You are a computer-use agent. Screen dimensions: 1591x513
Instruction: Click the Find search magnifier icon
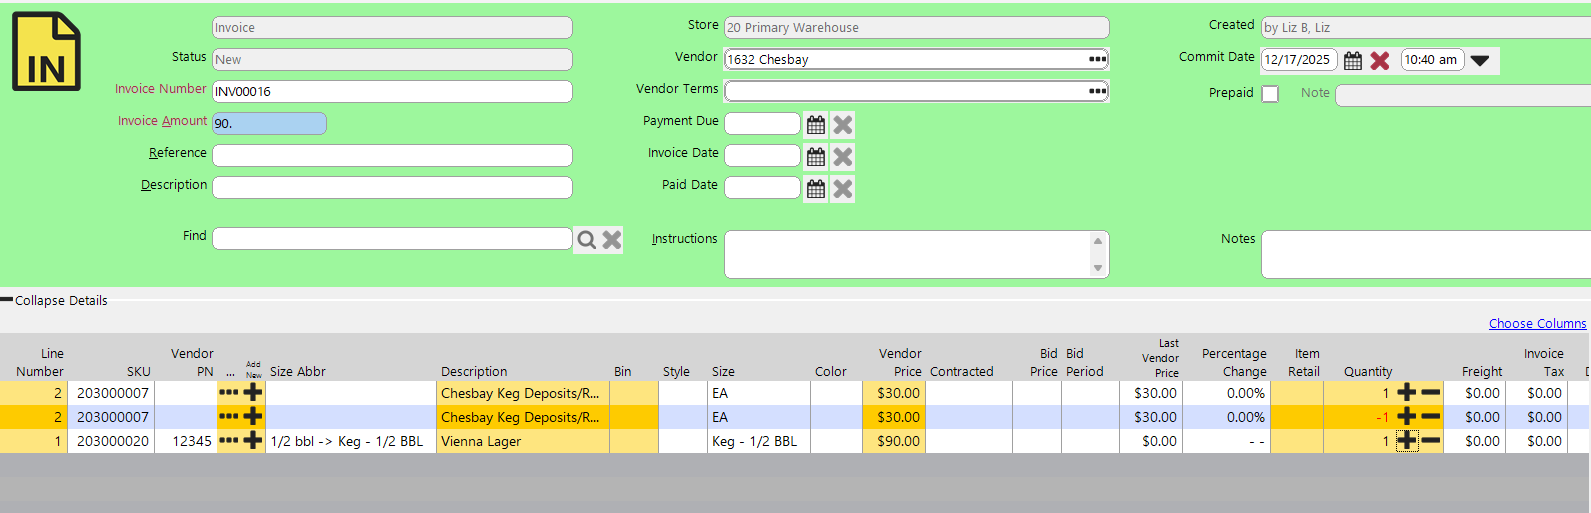pyautogui.click(x=587, y=240)
